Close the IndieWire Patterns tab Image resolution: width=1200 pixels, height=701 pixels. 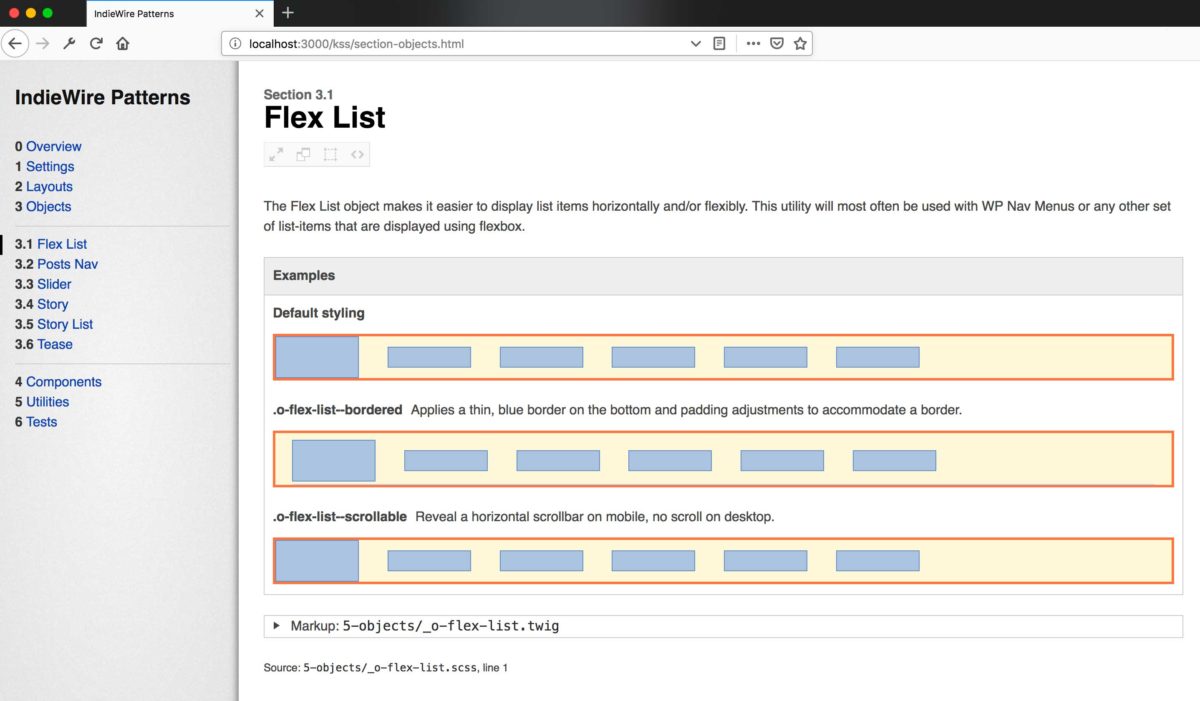(x=260, y=14)
